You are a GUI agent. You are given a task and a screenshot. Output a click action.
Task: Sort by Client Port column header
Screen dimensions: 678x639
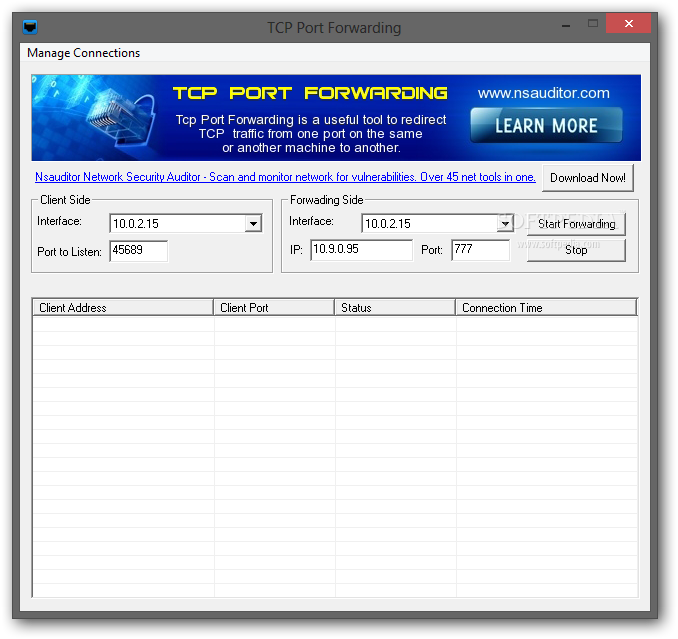click(x=274, y=307)
